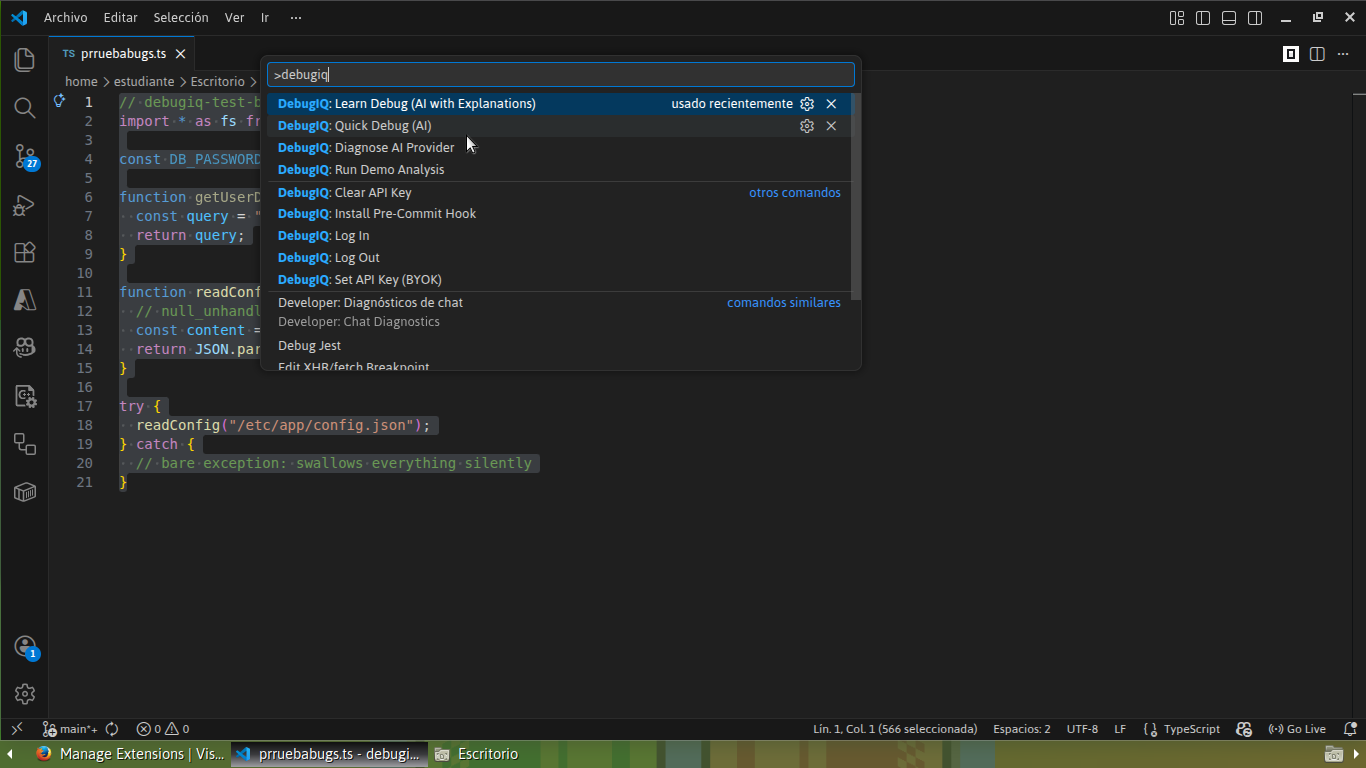Image resolution: width=1366 pixels, height=768 pixels.
Task: Open the Search panel icon
Action: pyautogui.click(x=24, y=108)
